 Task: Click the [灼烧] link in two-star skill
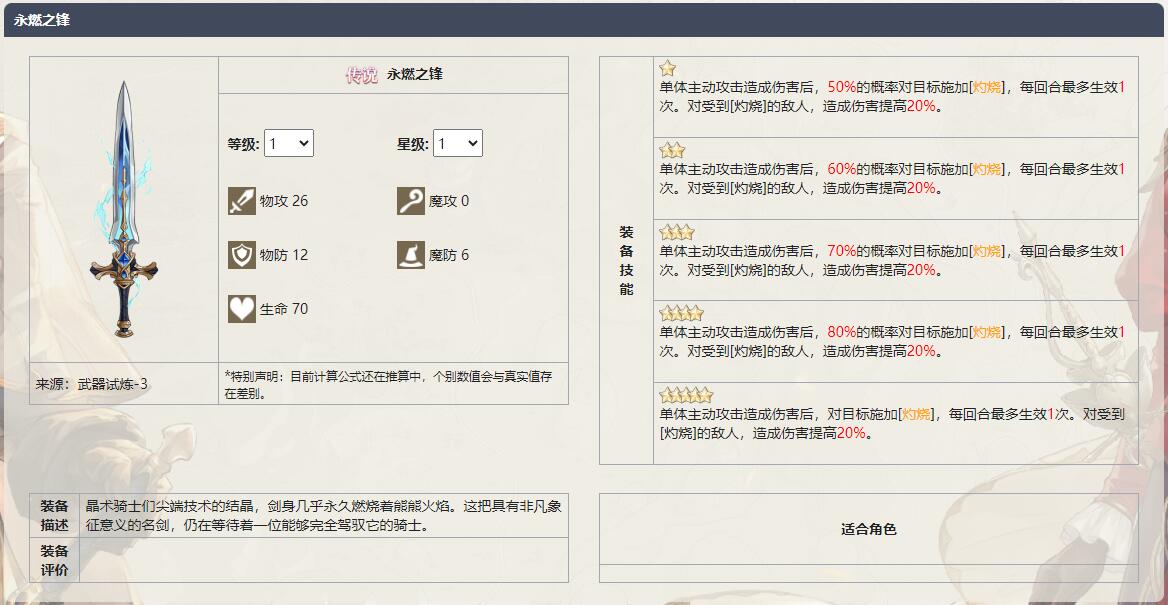pyautogui.click(x=987, y=169)
